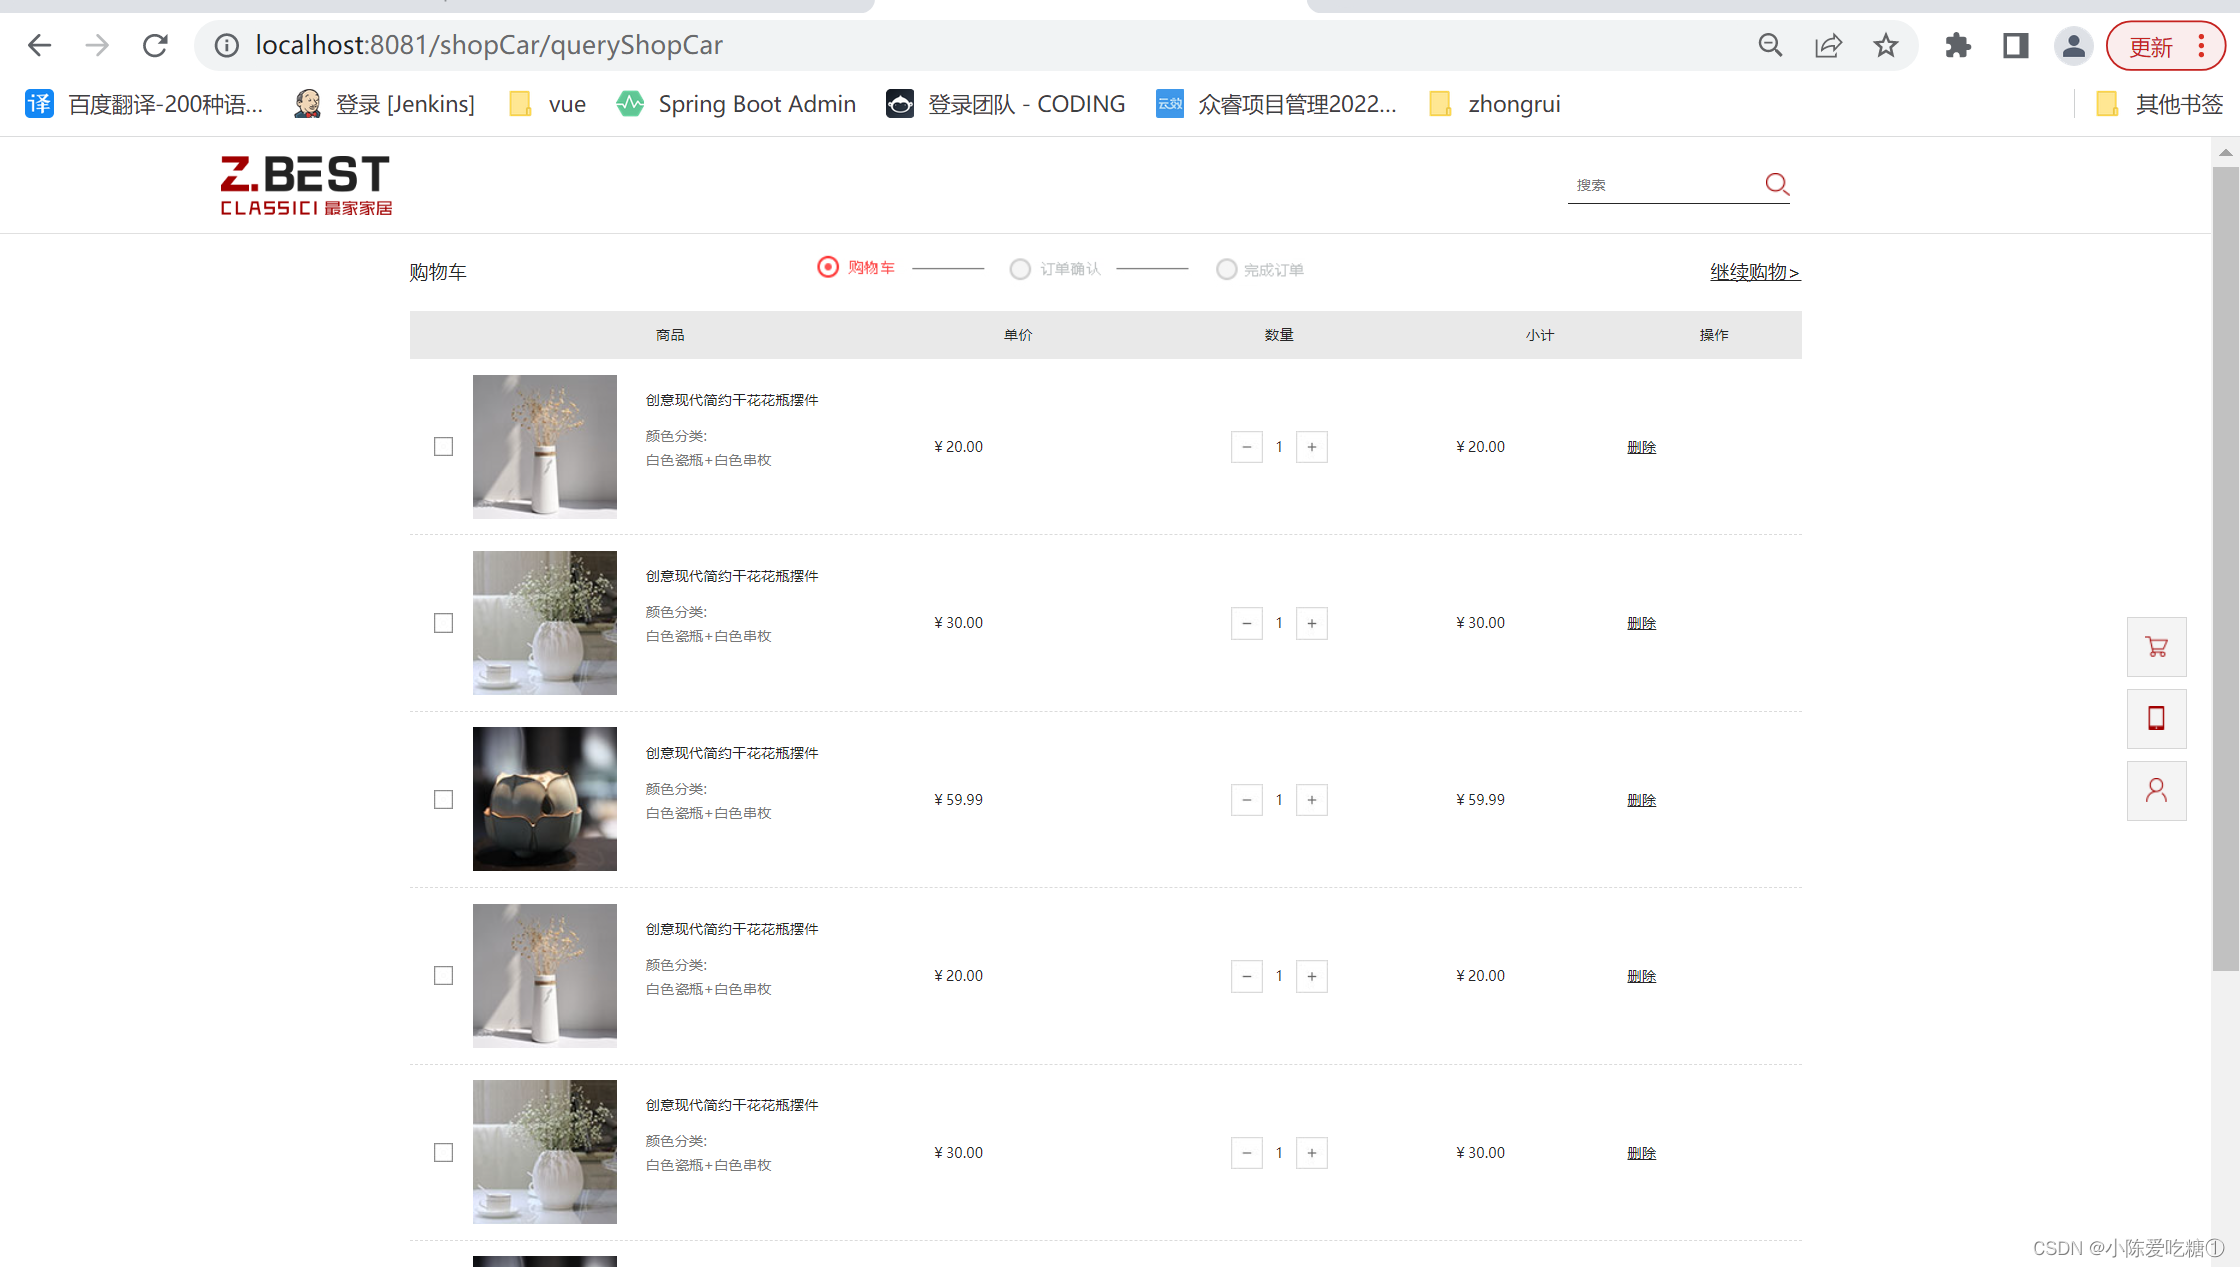This screenshot has width=2240, height=1267.
Task: Click the red search magnifier icon
Action: point(1776,184)
